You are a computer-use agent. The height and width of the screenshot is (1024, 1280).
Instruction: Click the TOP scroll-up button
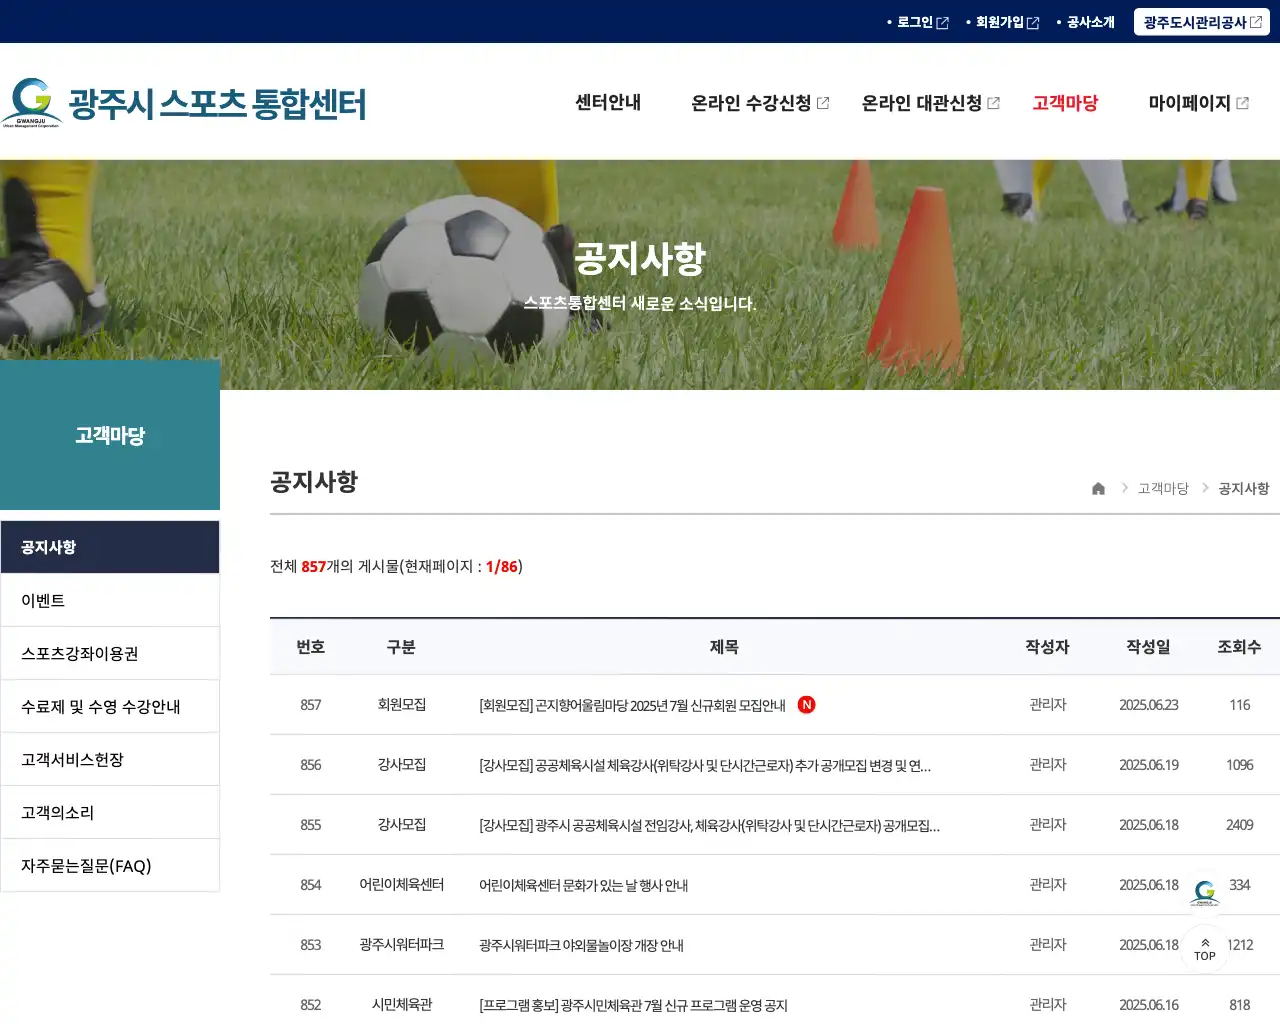(1205, 949)
